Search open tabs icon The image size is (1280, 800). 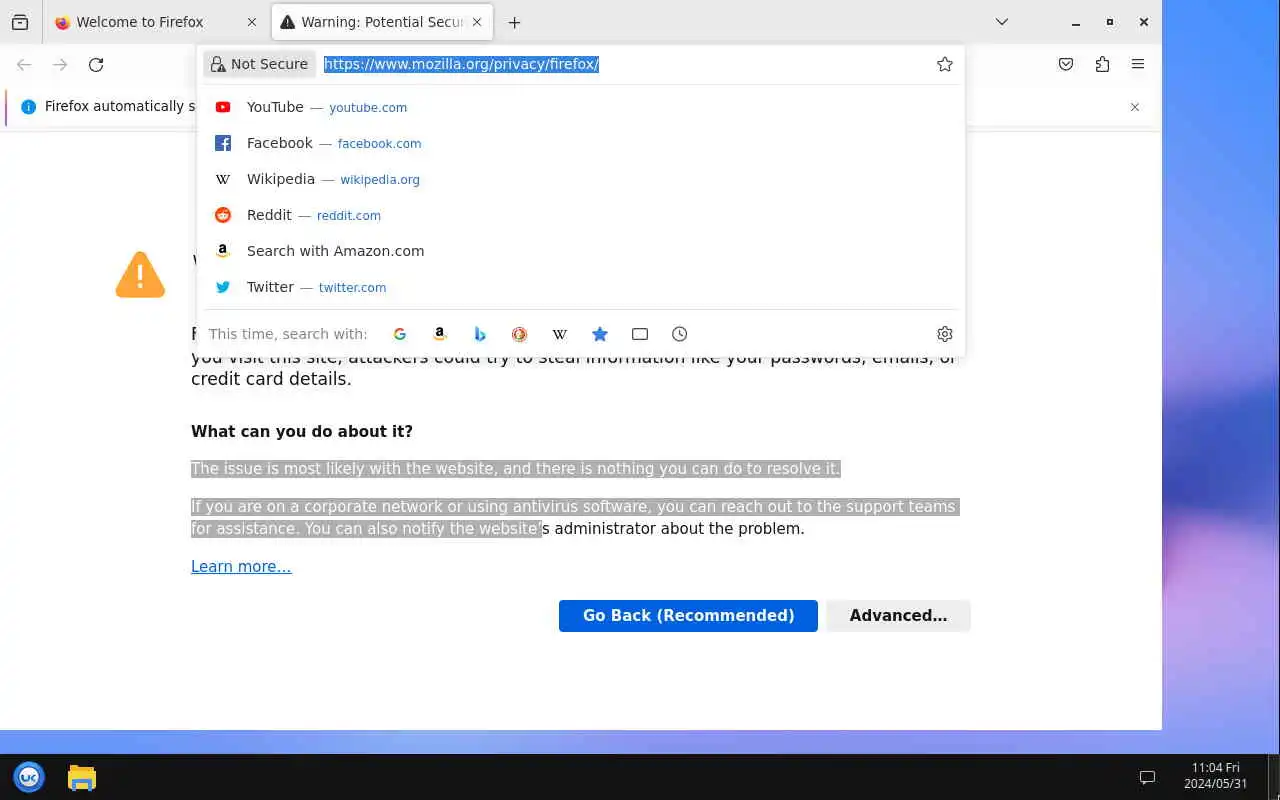click(640, 334)
